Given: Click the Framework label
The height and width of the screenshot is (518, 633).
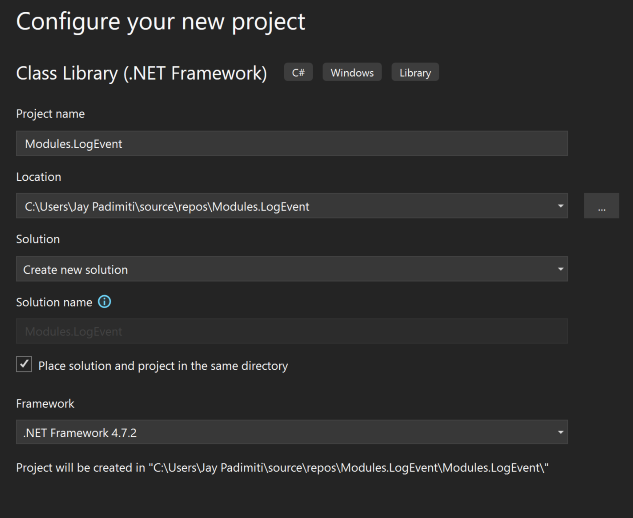Looking at the screenshot, I should click(x=45, y=404).
